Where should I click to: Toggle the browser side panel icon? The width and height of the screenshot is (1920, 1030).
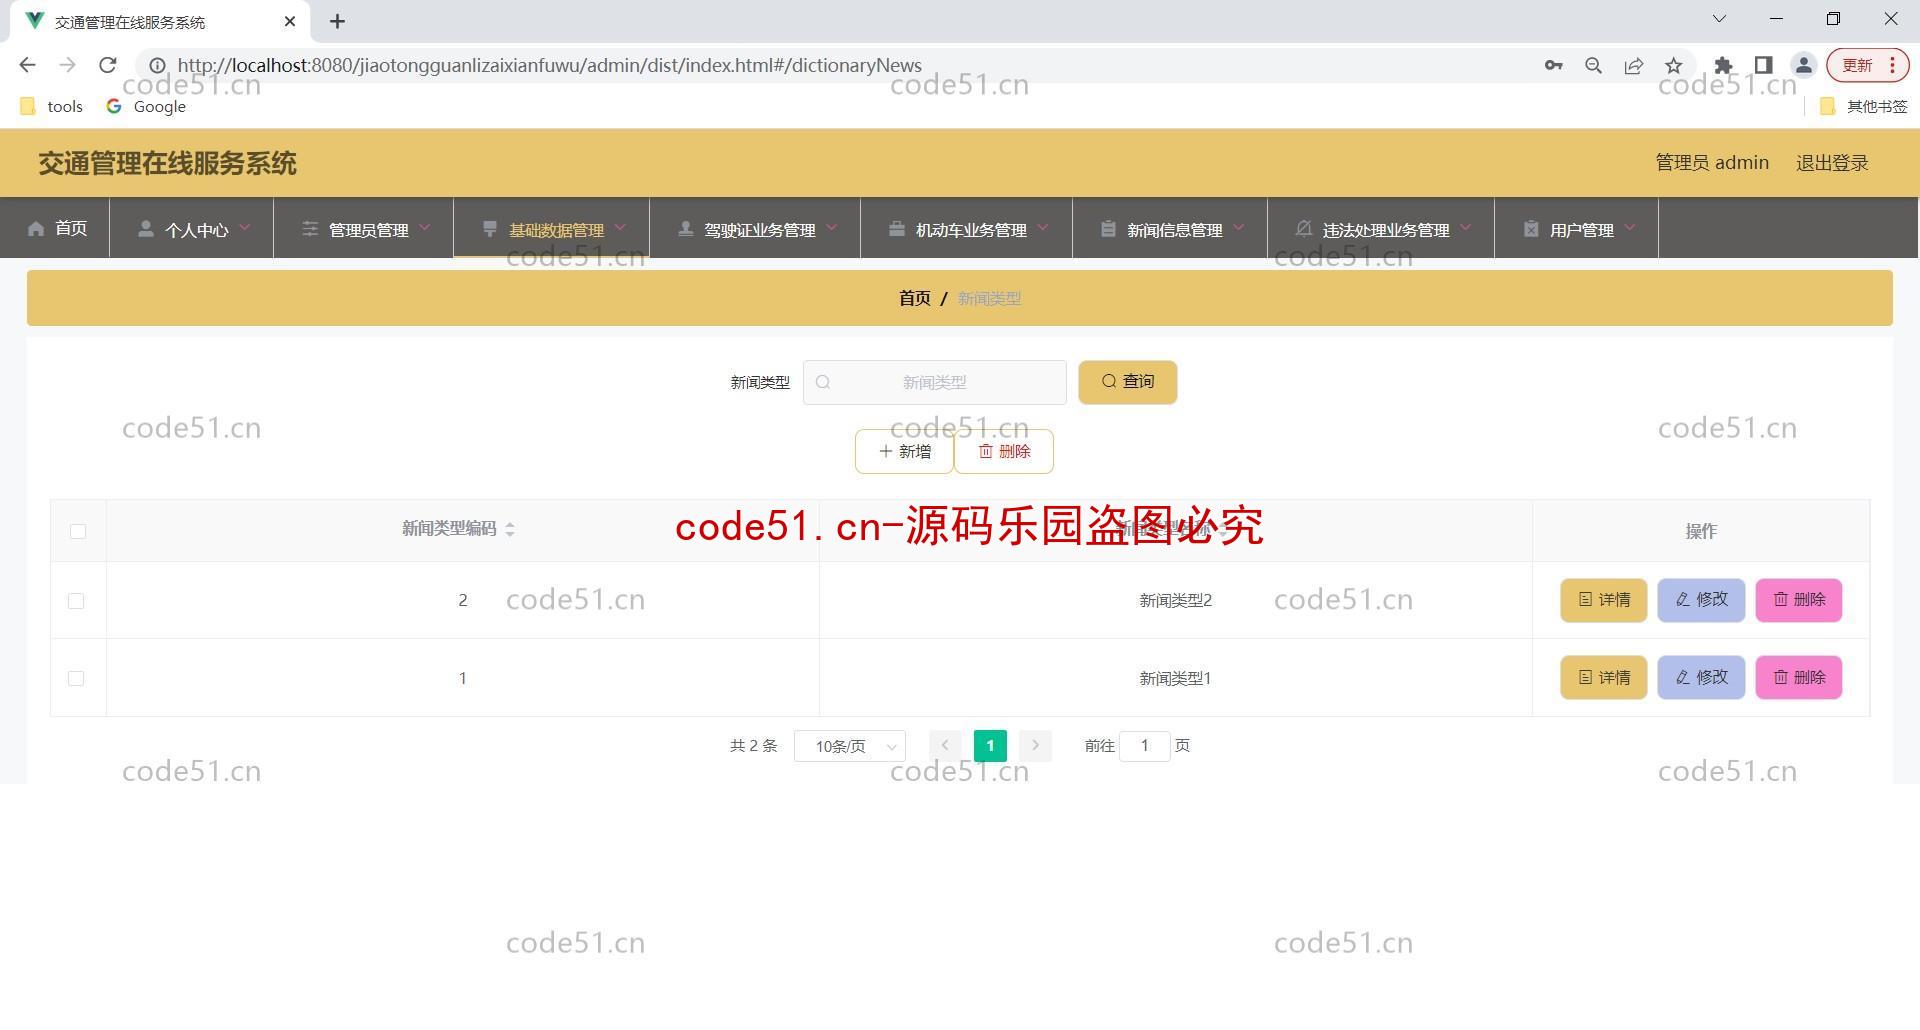[1764, 65]
